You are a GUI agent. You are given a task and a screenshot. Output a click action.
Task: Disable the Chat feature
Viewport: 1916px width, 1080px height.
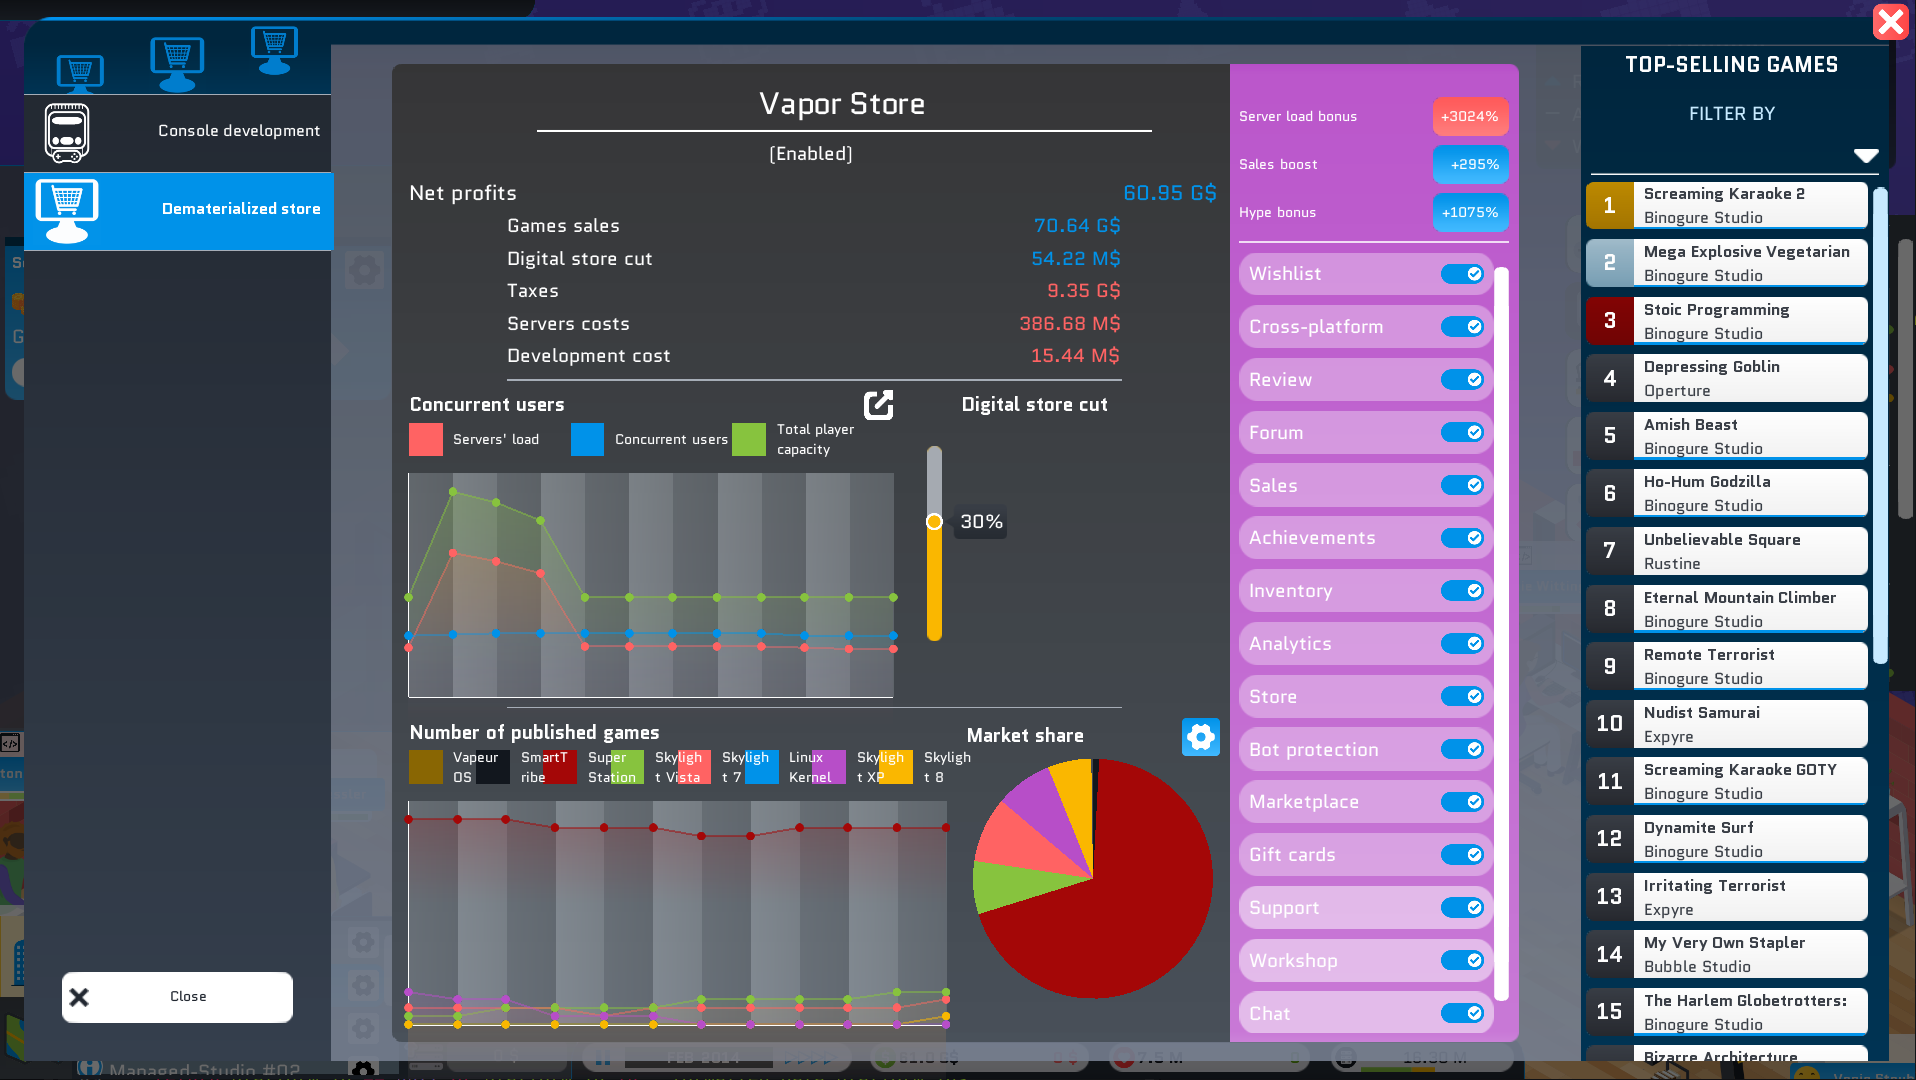tap(1462, 1013)
